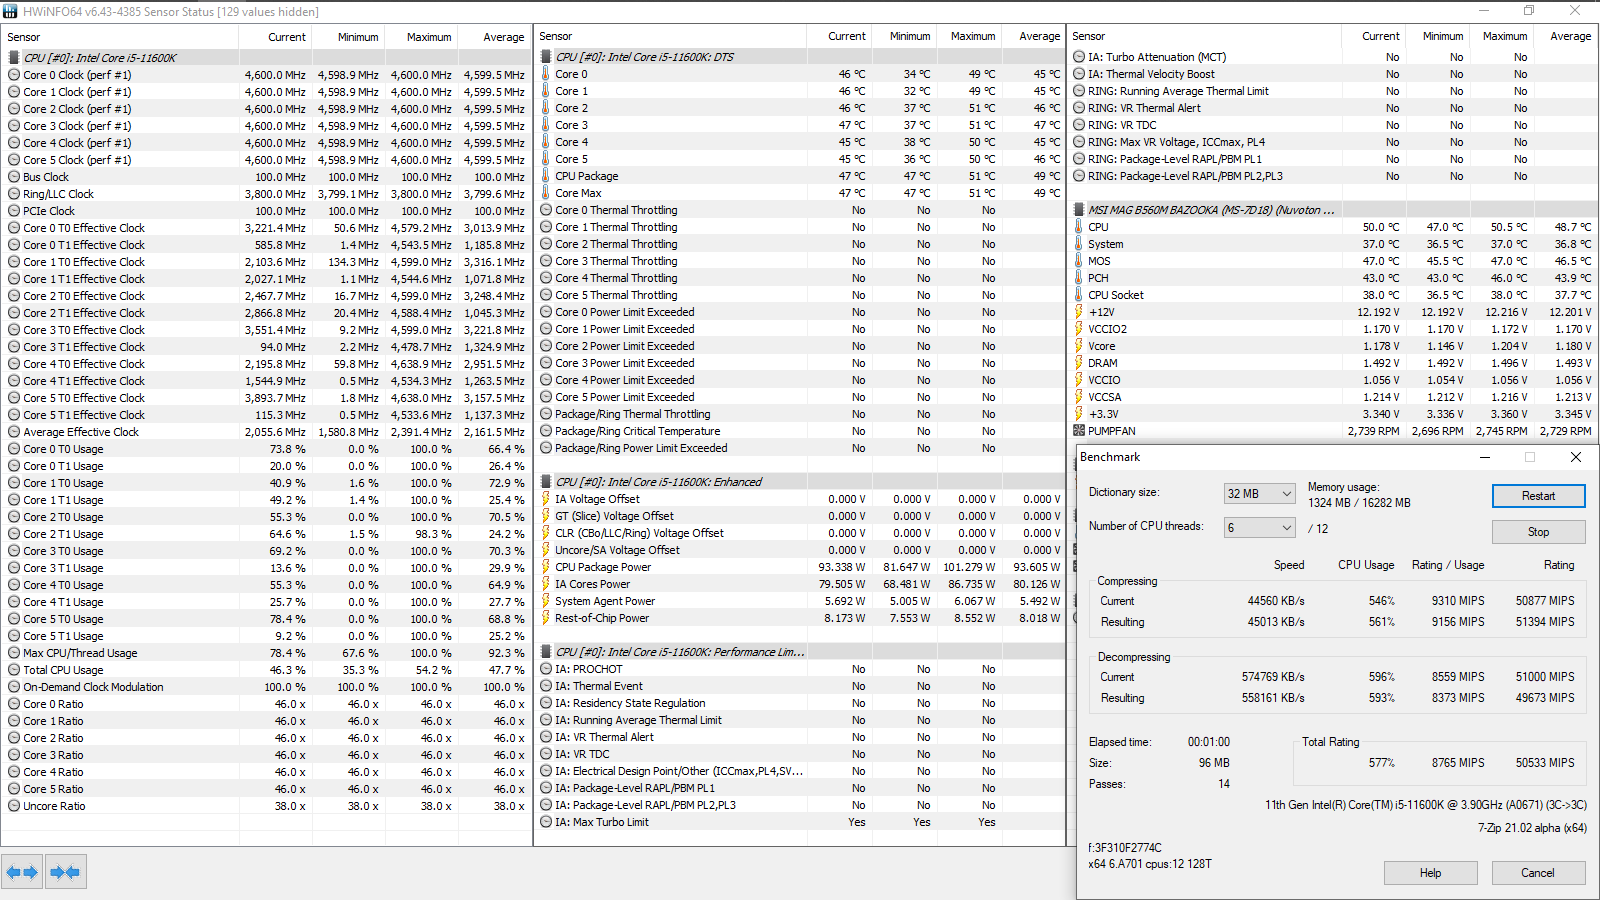The width and height of the screenshot is (1600, 900).
Task: Open Help in the Benchmark dialog
Action: tap(1430, 873)
